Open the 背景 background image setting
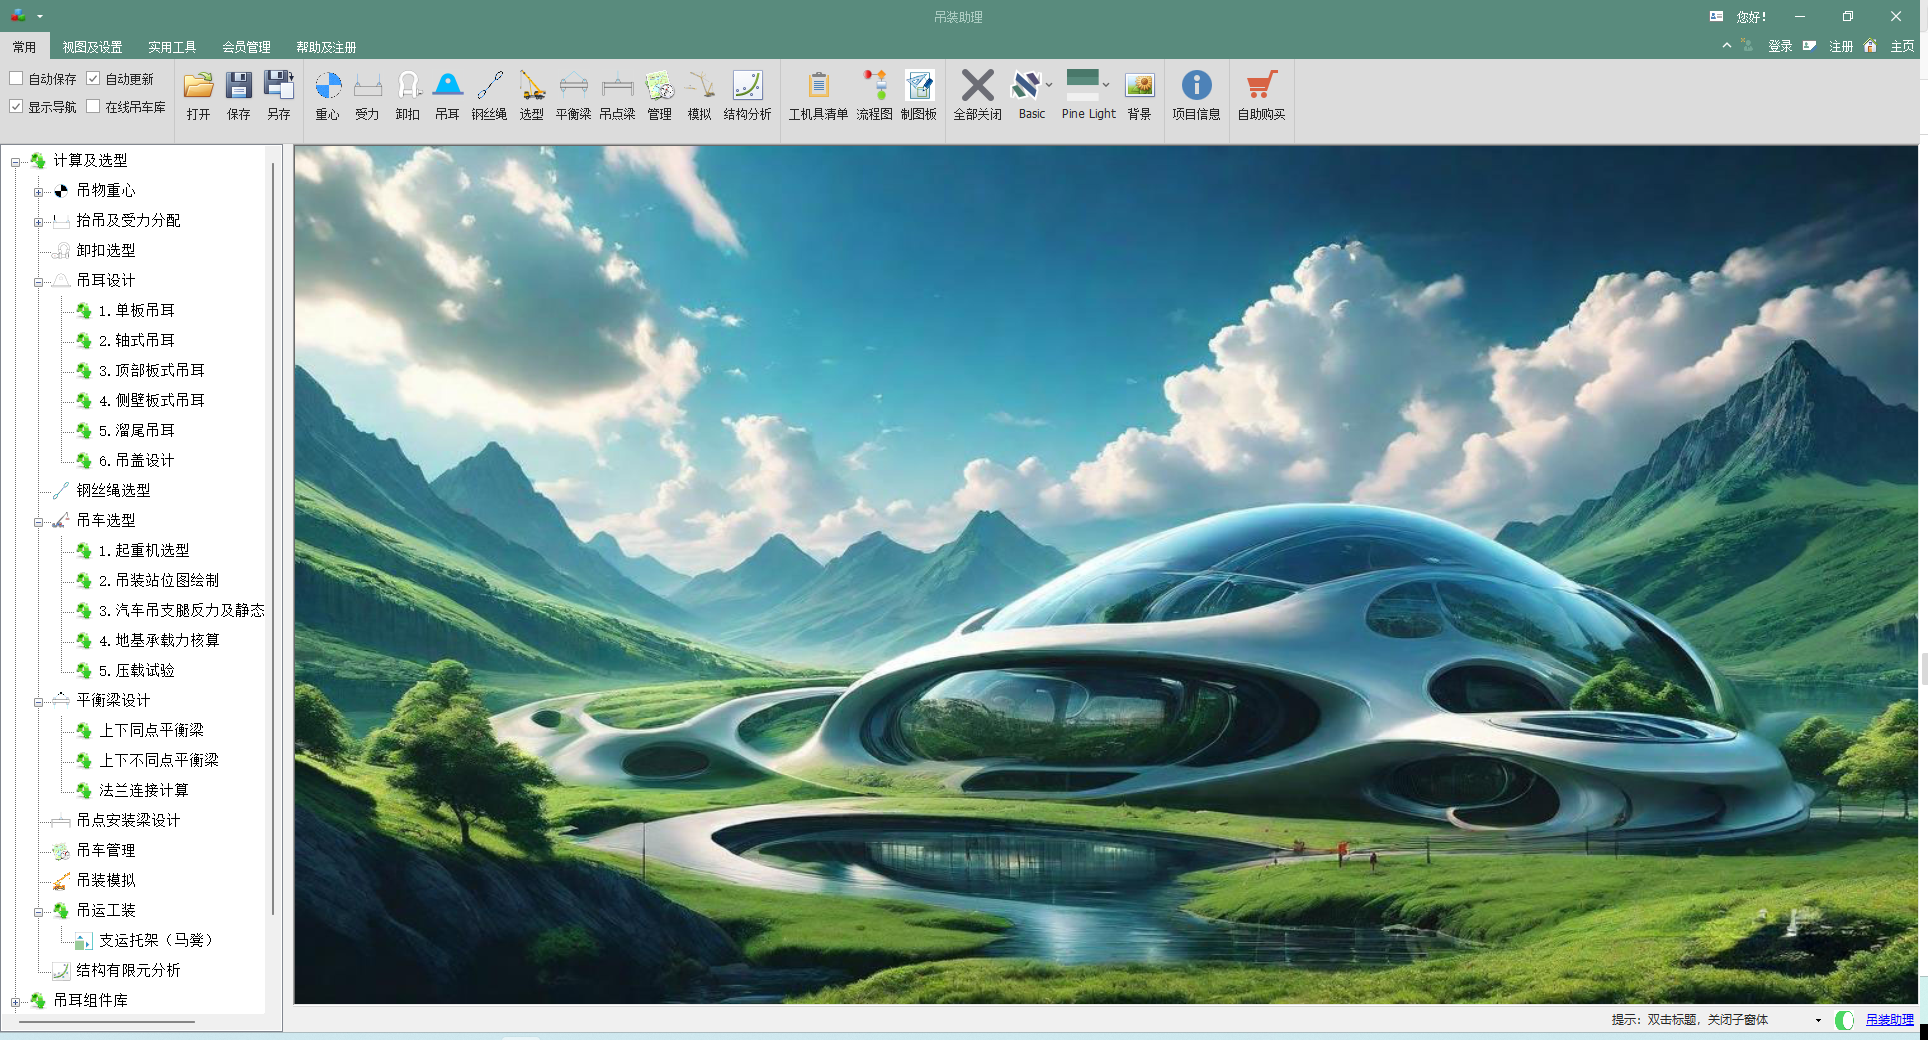The width and height of the screenshot is (1928, 1040). [x=1139, y=96]
